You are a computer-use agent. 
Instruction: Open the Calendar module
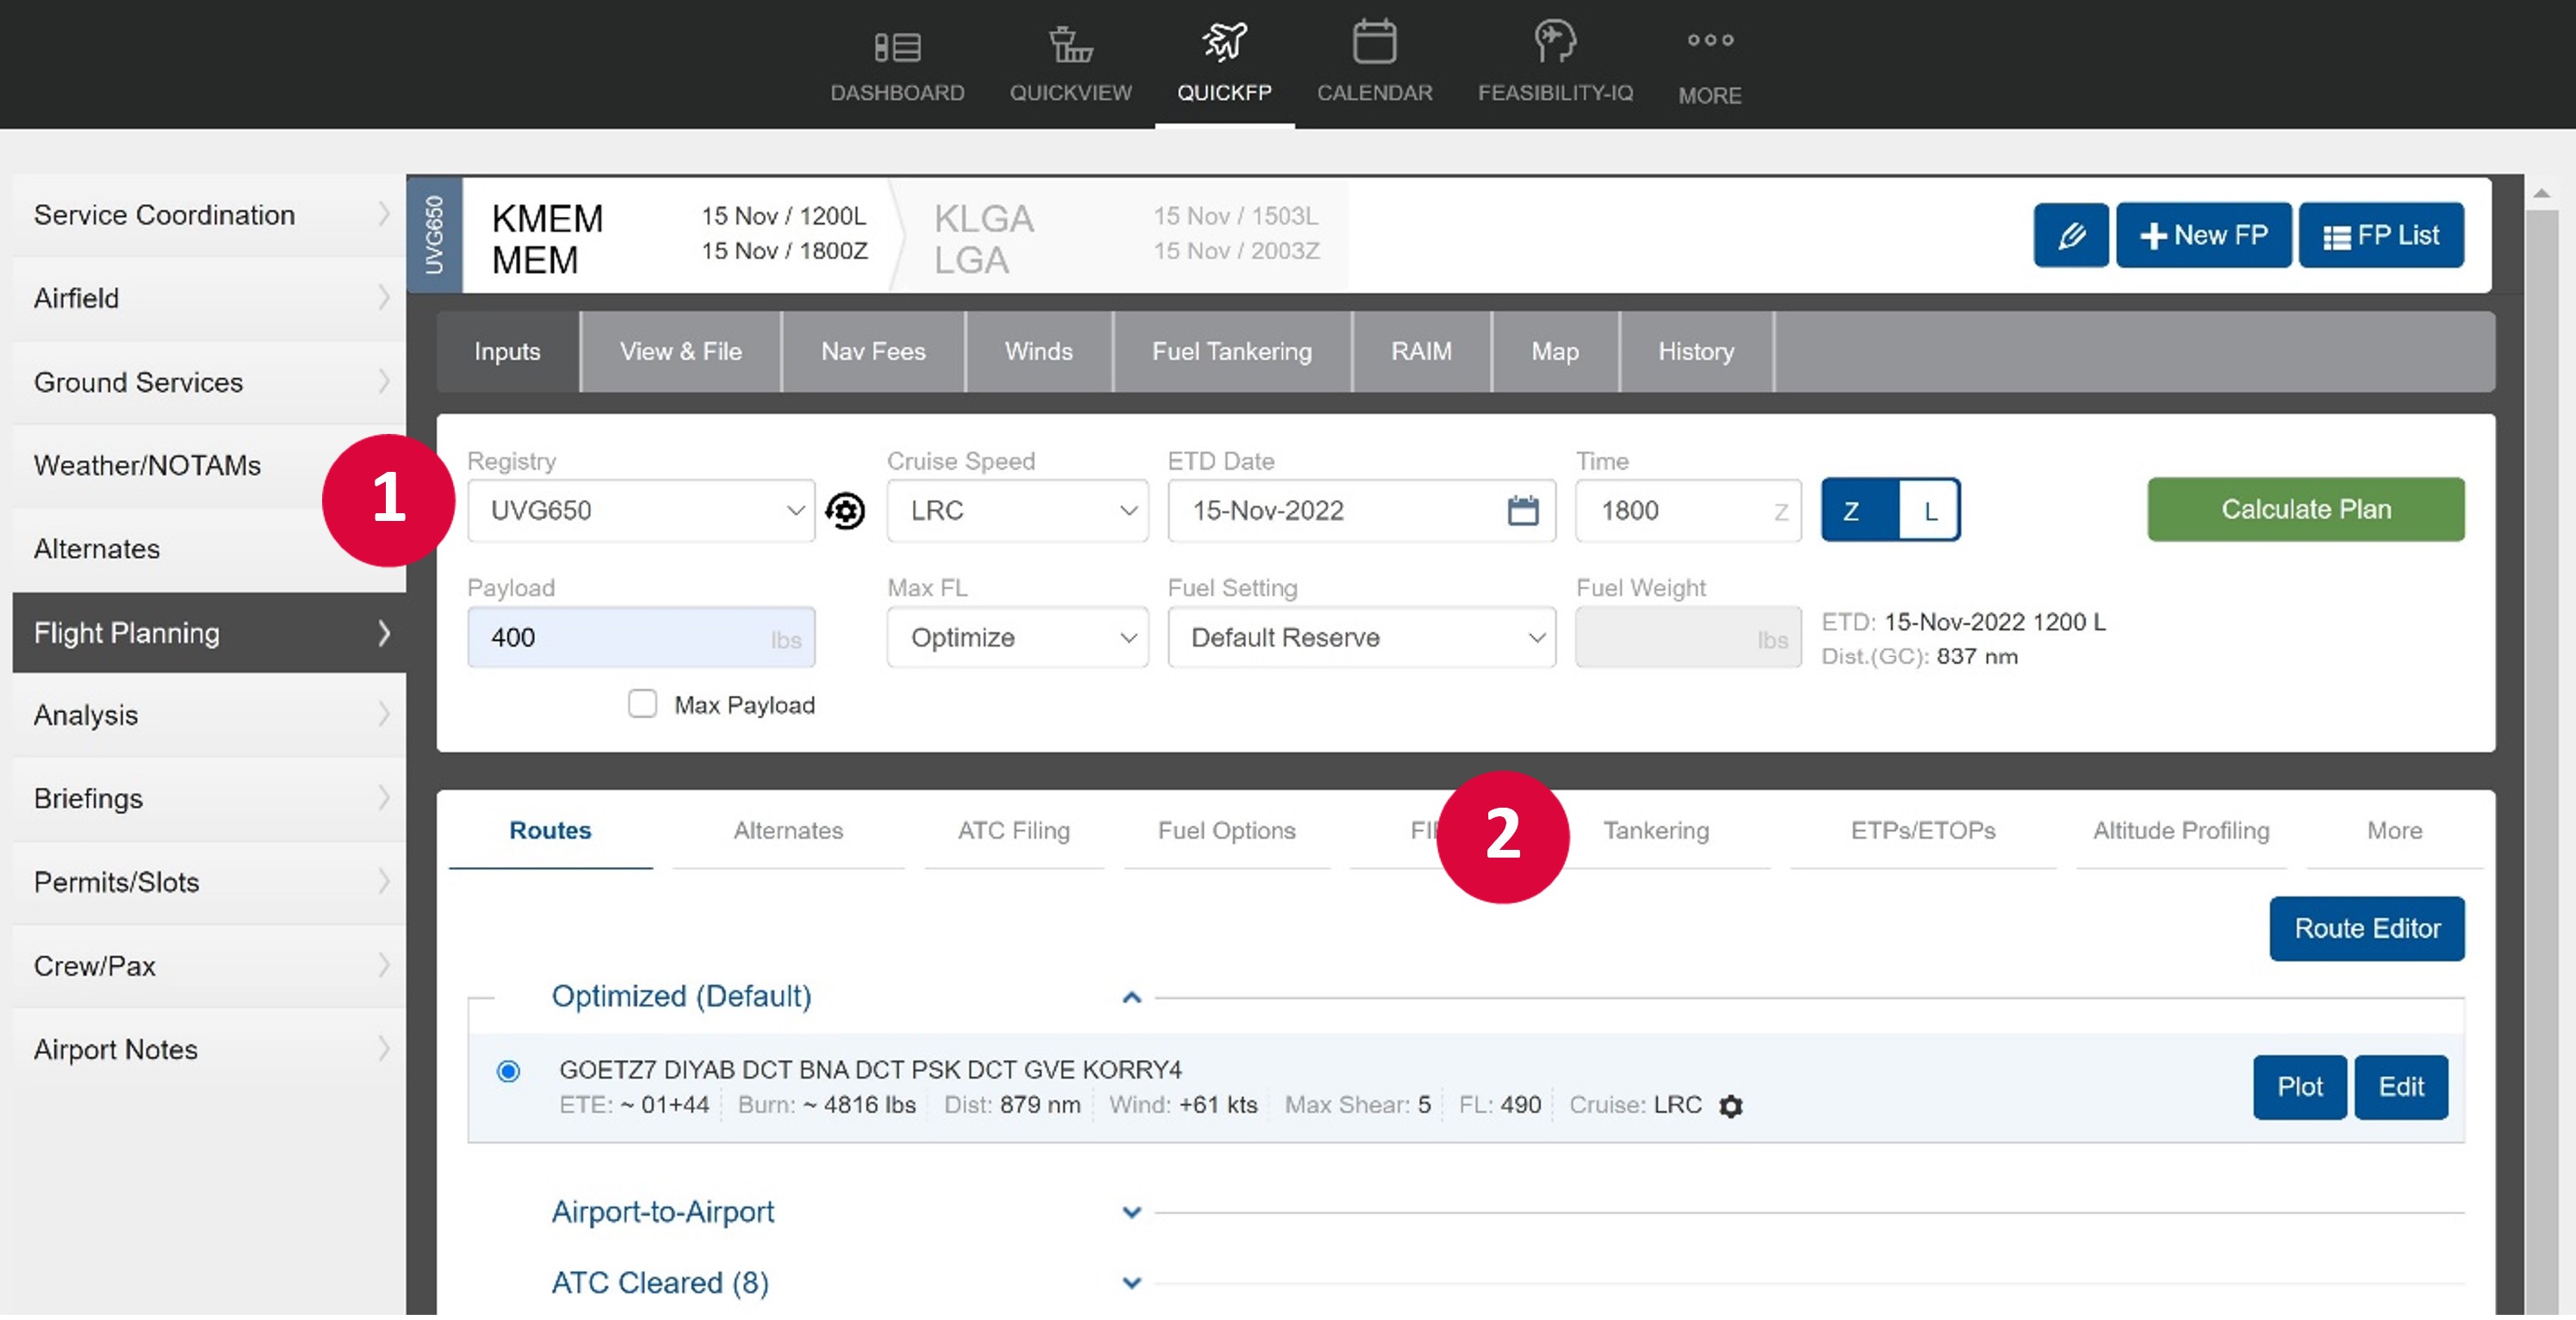click(x=1375, y=62)
